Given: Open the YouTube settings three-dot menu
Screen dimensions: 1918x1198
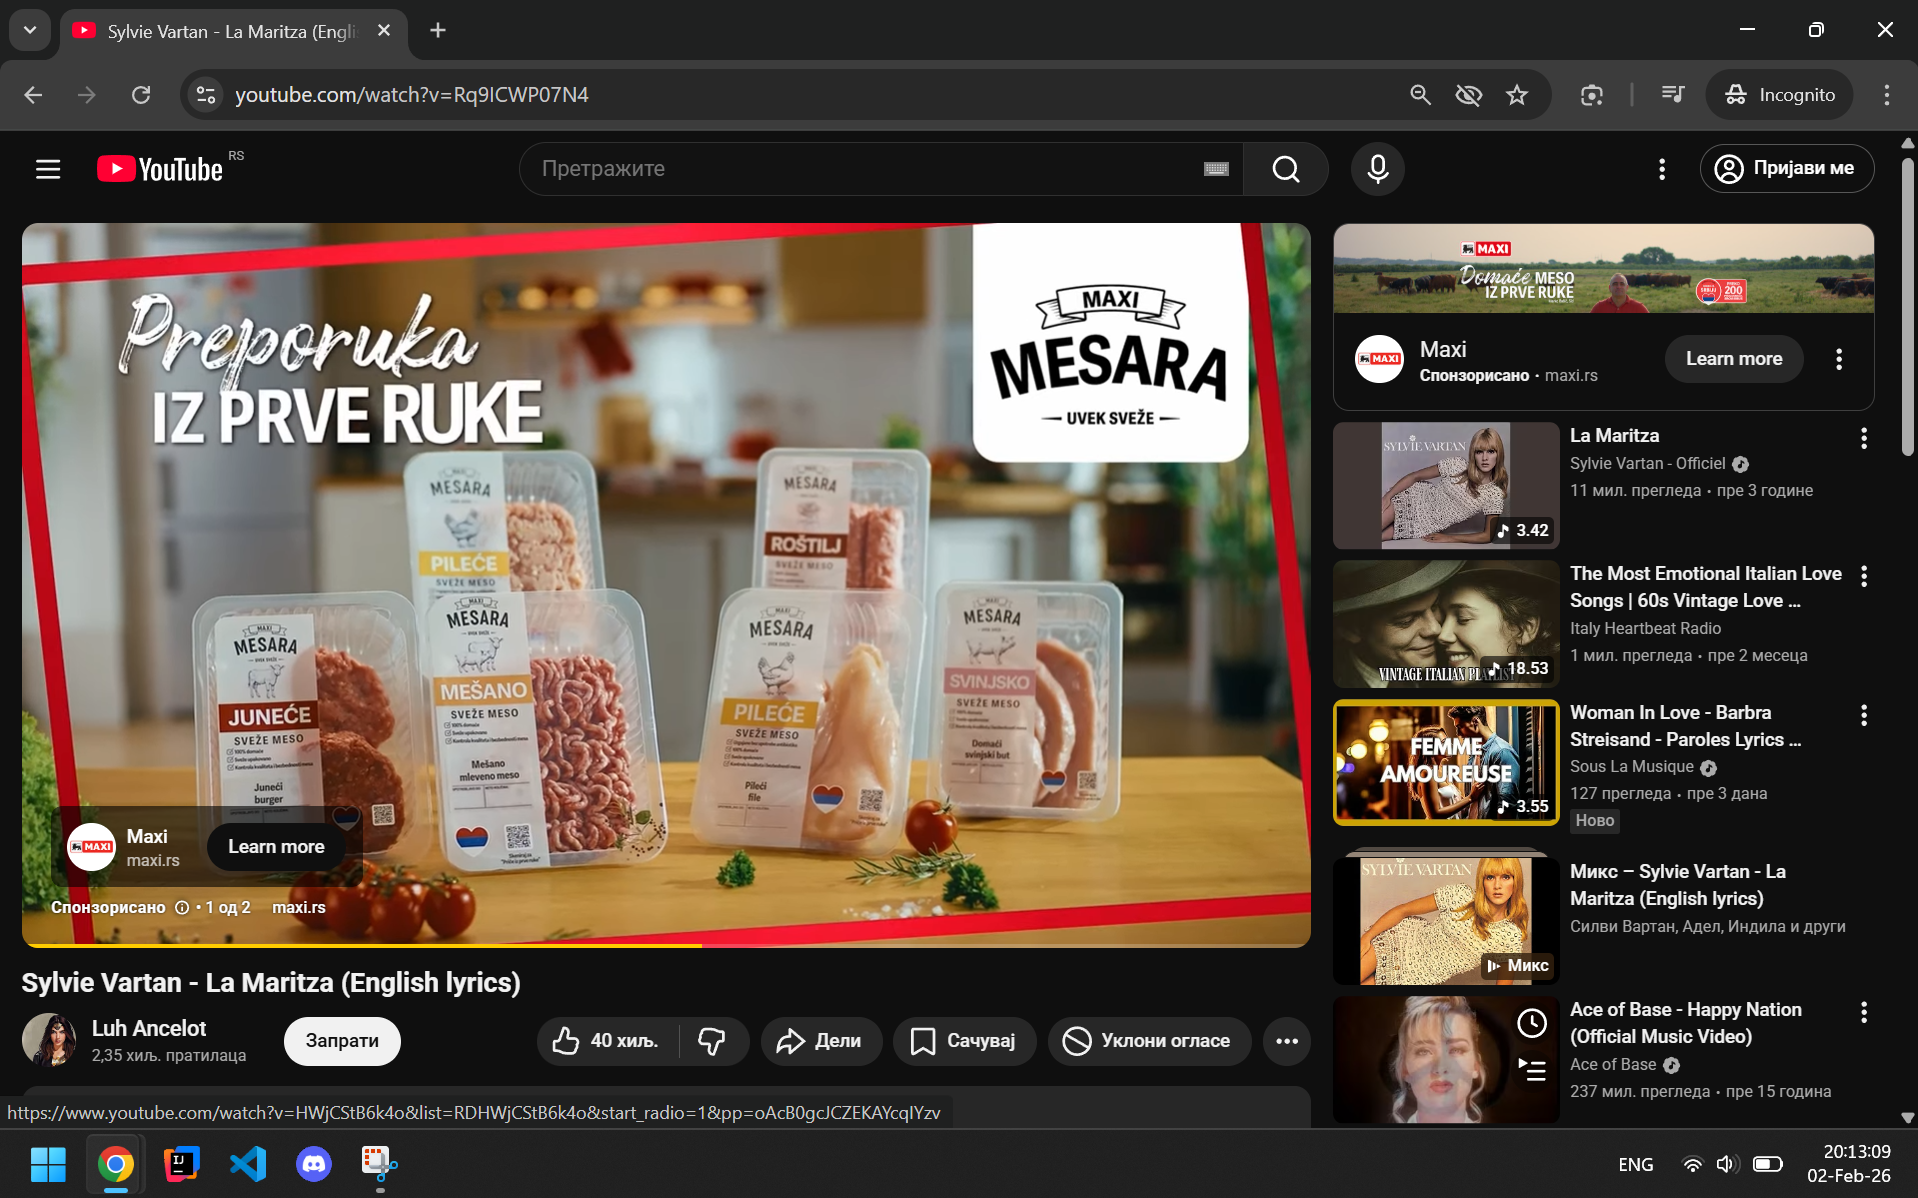Looking at the screenshot, I should click(x=1662, y=169).
